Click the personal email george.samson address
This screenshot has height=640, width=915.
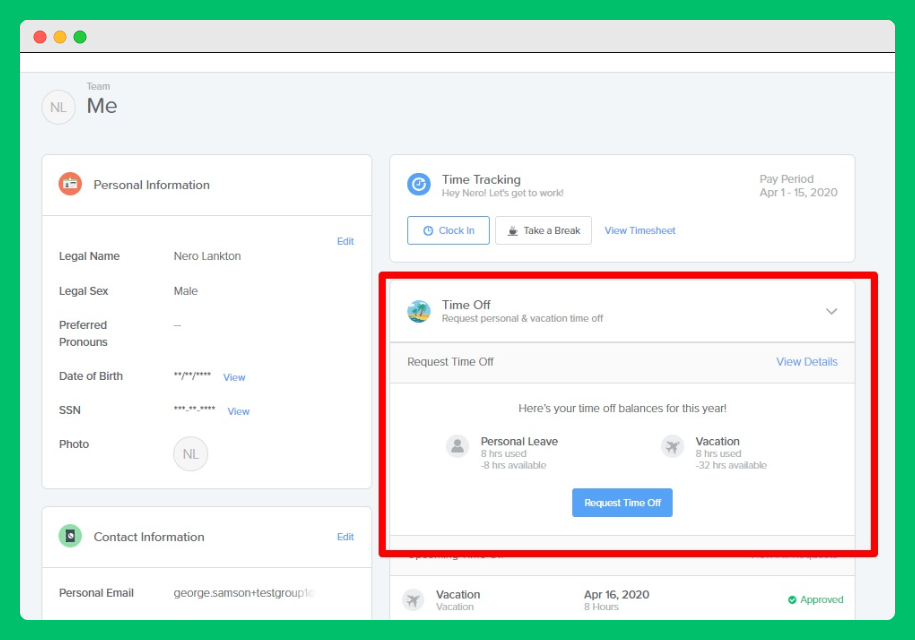[244, 593]
